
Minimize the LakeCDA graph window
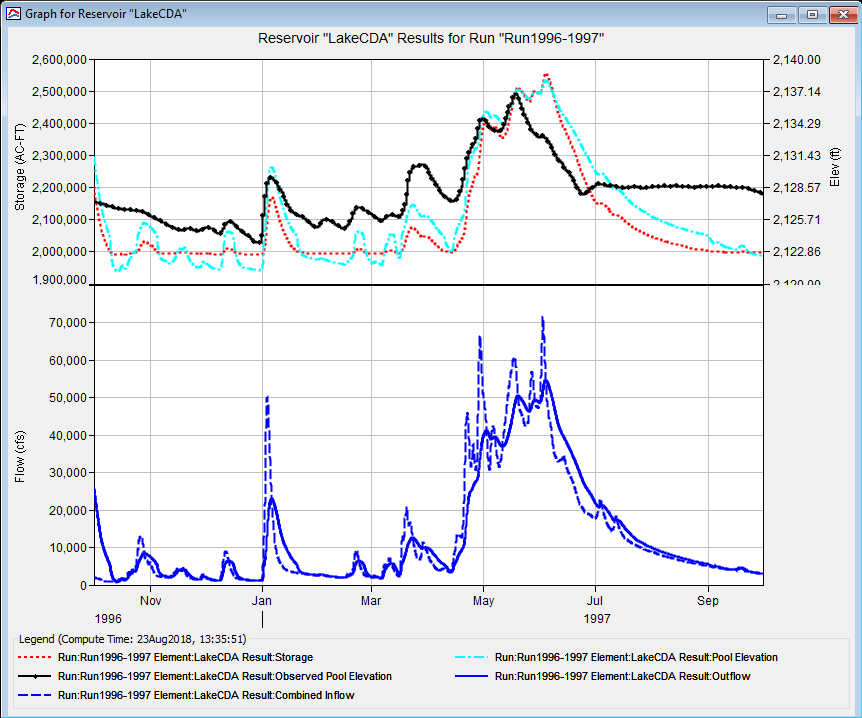click(x=781, y=15)
